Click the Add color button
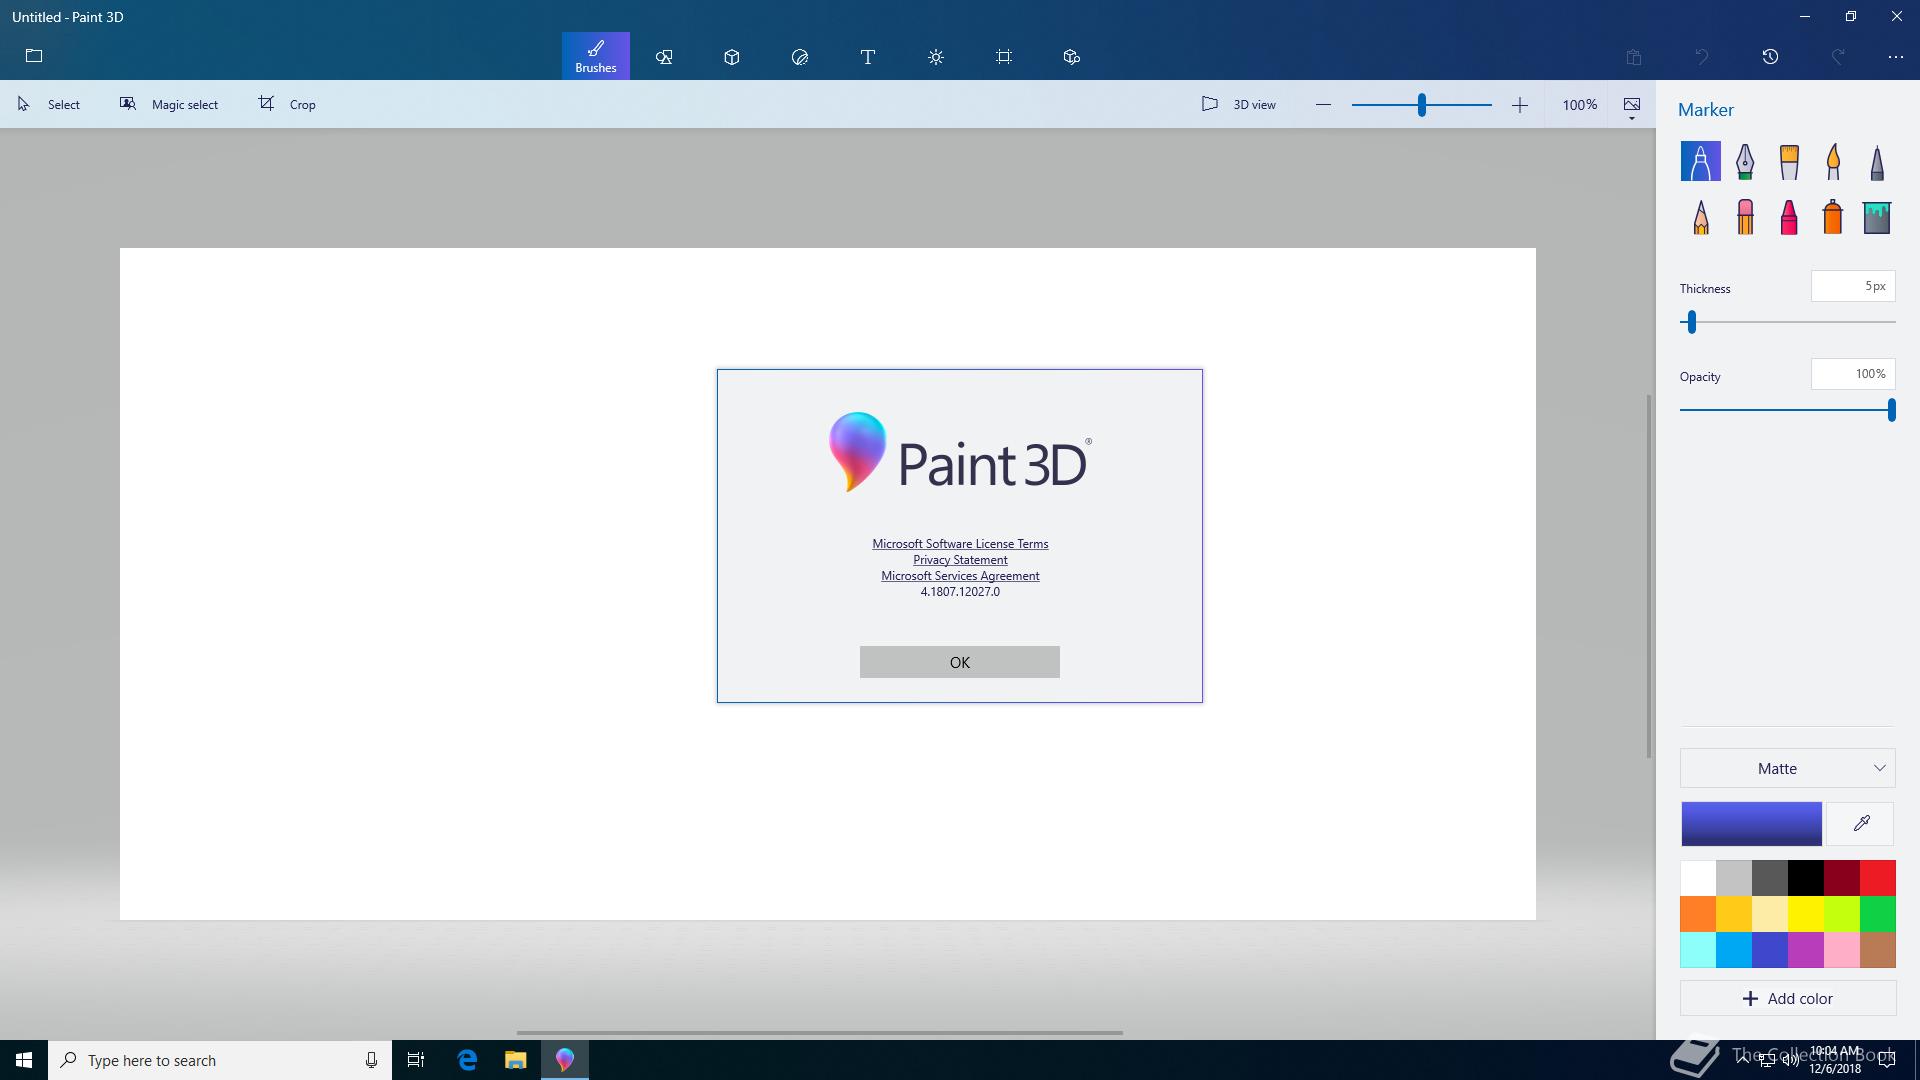Viewport: 1920px width, 1080px height. pyautogui.click(x=1788, y=998)
